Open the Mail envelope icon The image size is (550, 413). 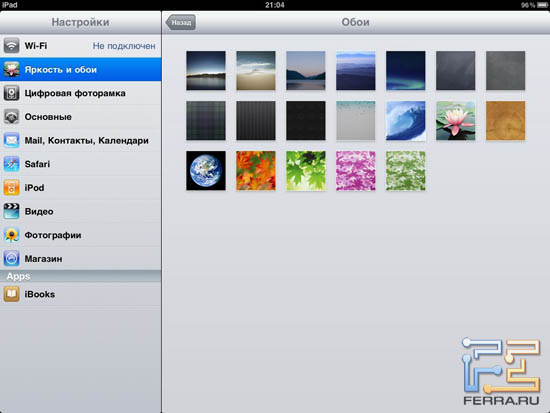(11, 140)
